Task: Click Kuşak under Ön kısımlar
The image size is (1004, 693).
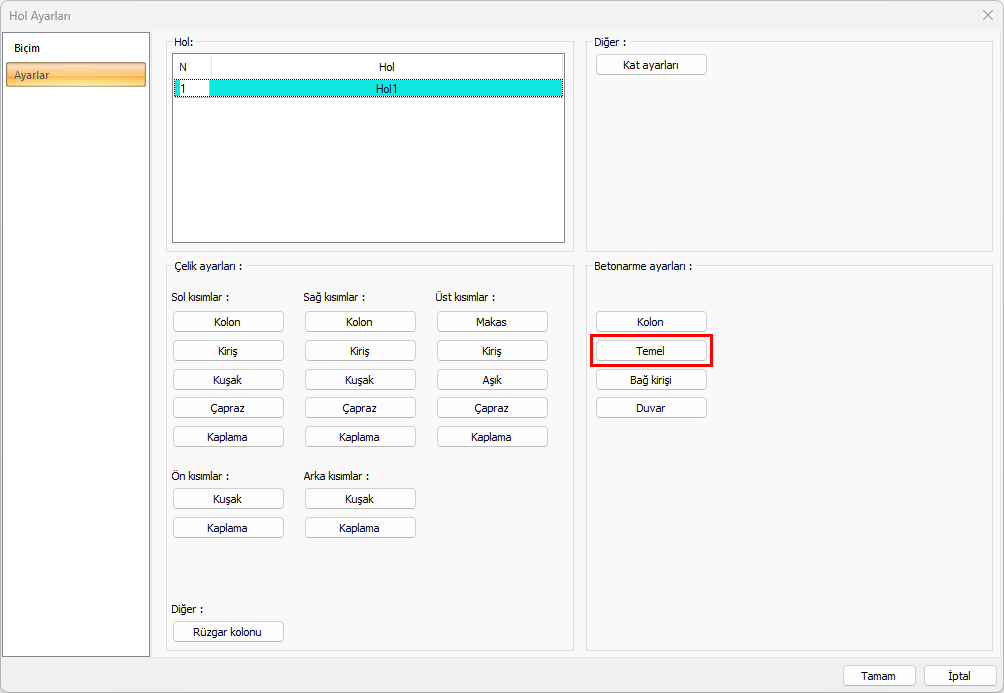Action: (x=228, y=499)
